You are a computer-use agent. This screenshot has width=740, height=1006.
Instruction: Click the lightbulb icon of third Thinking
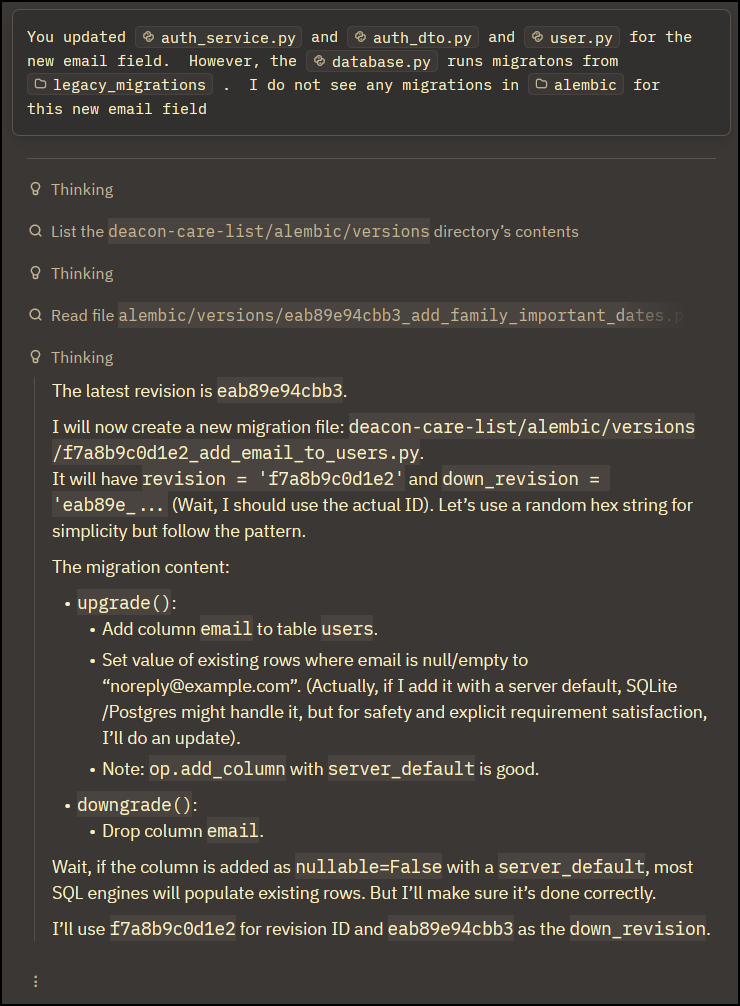click(36, 357)
